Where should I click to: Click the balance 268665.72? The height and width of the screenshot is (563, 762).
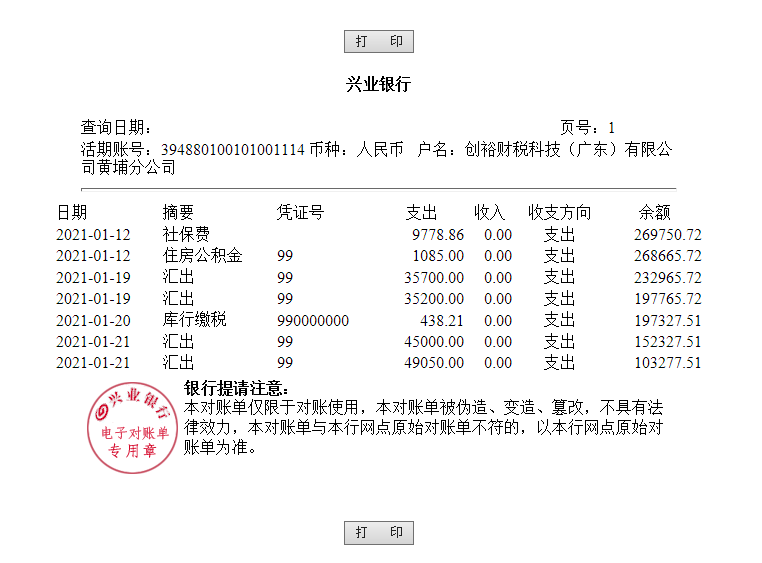click(668, 256)
